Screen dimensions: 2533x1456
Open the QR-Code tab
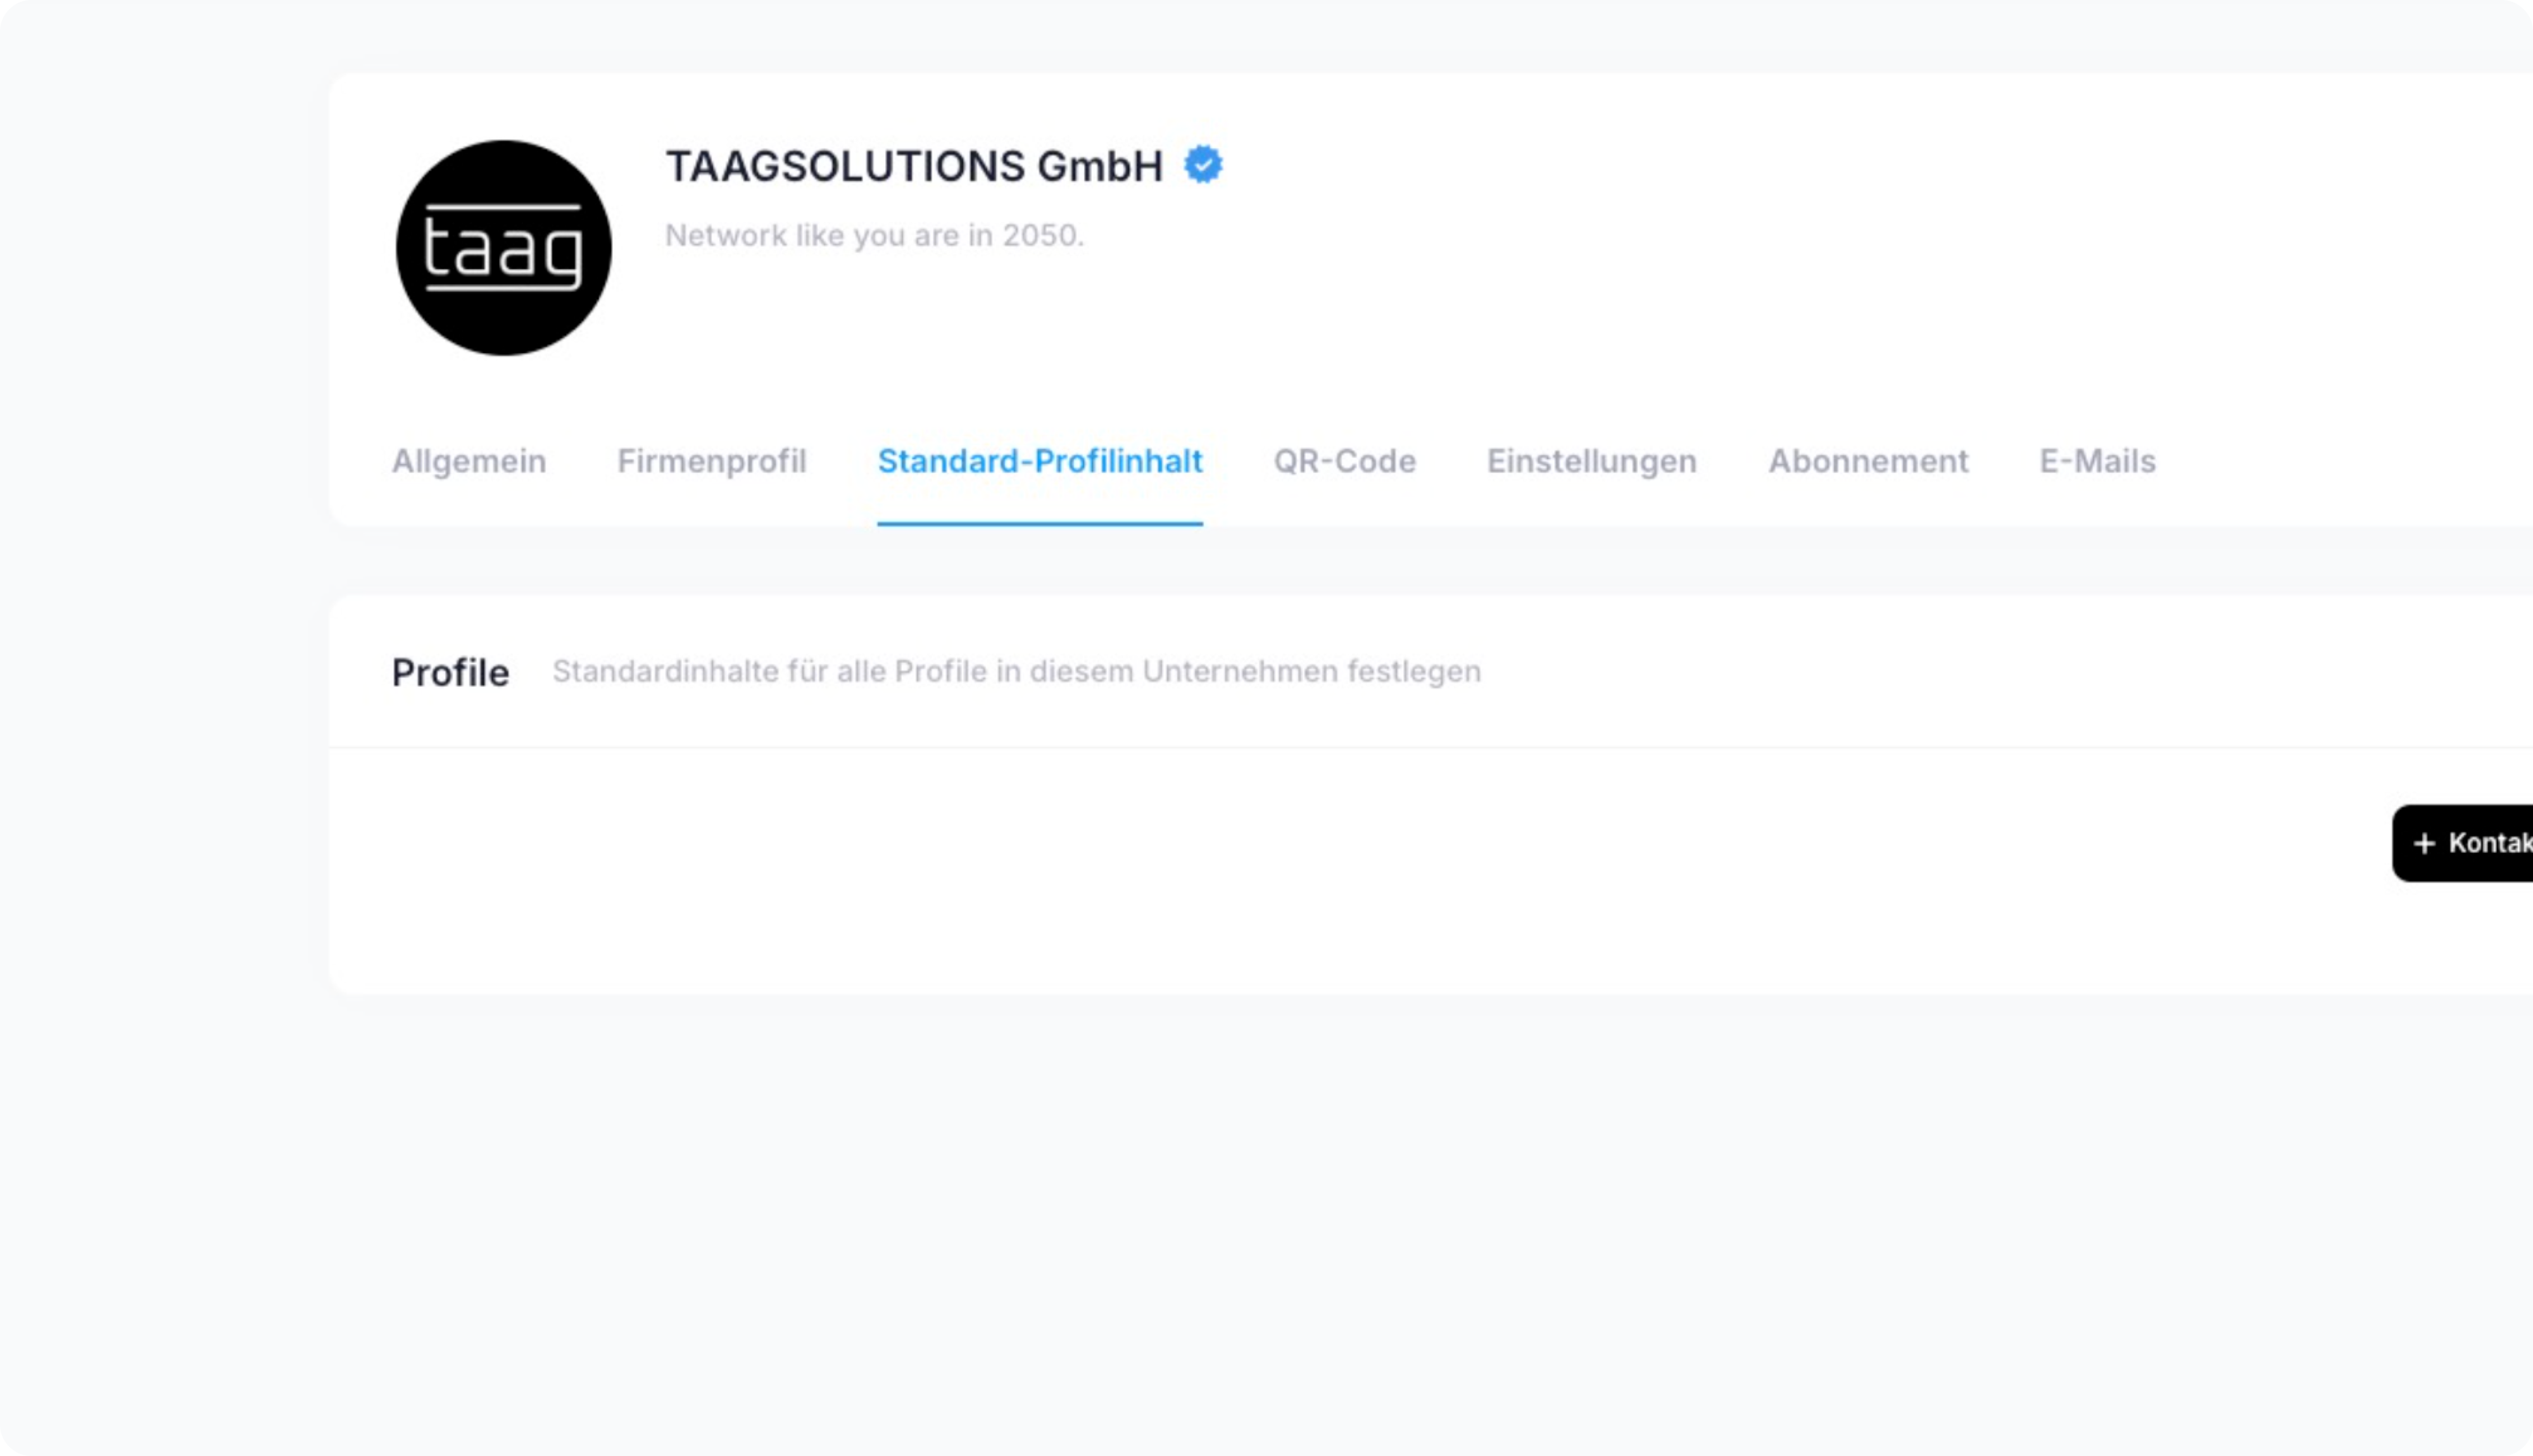[x=1344, y=461]
